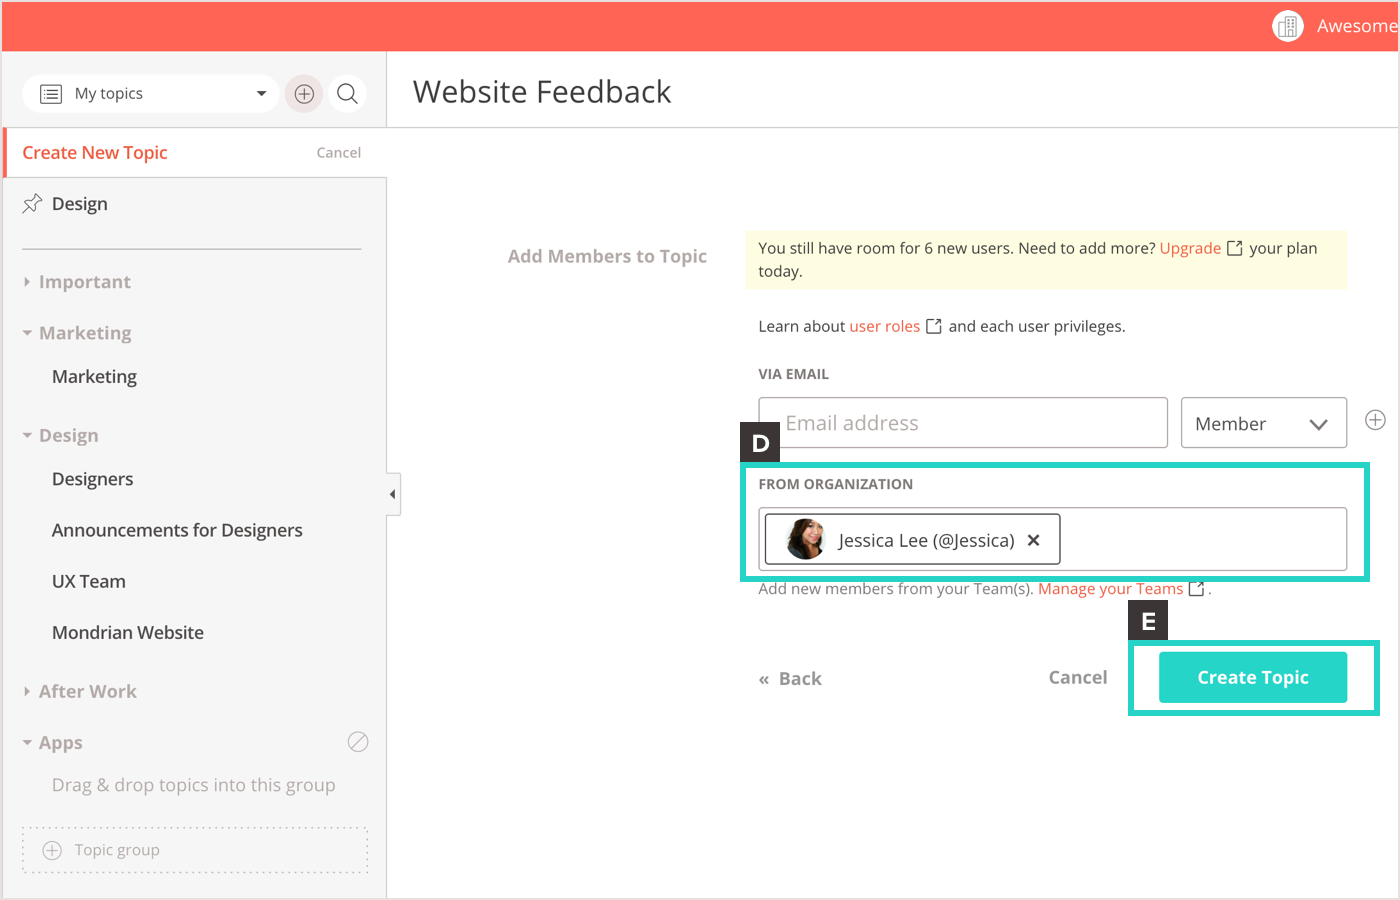Open the search magnifier icon

[347, 94]
